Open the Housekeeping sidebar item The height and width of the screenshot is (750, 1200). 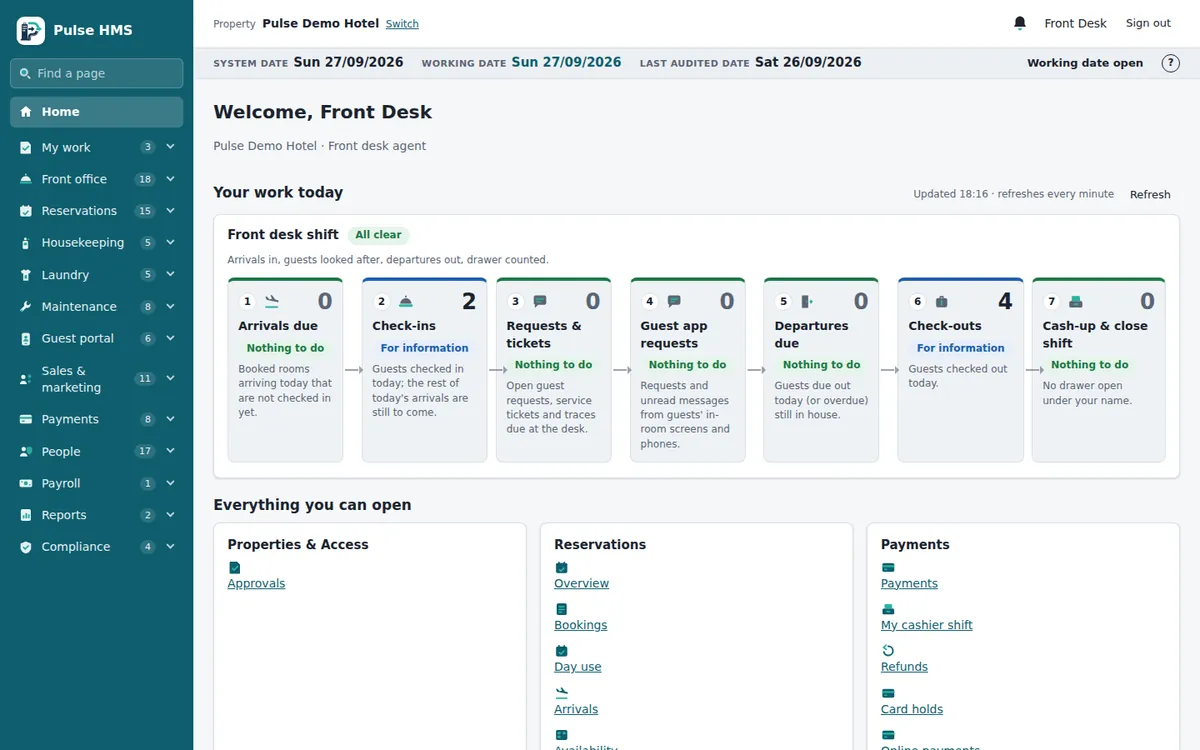96,243
